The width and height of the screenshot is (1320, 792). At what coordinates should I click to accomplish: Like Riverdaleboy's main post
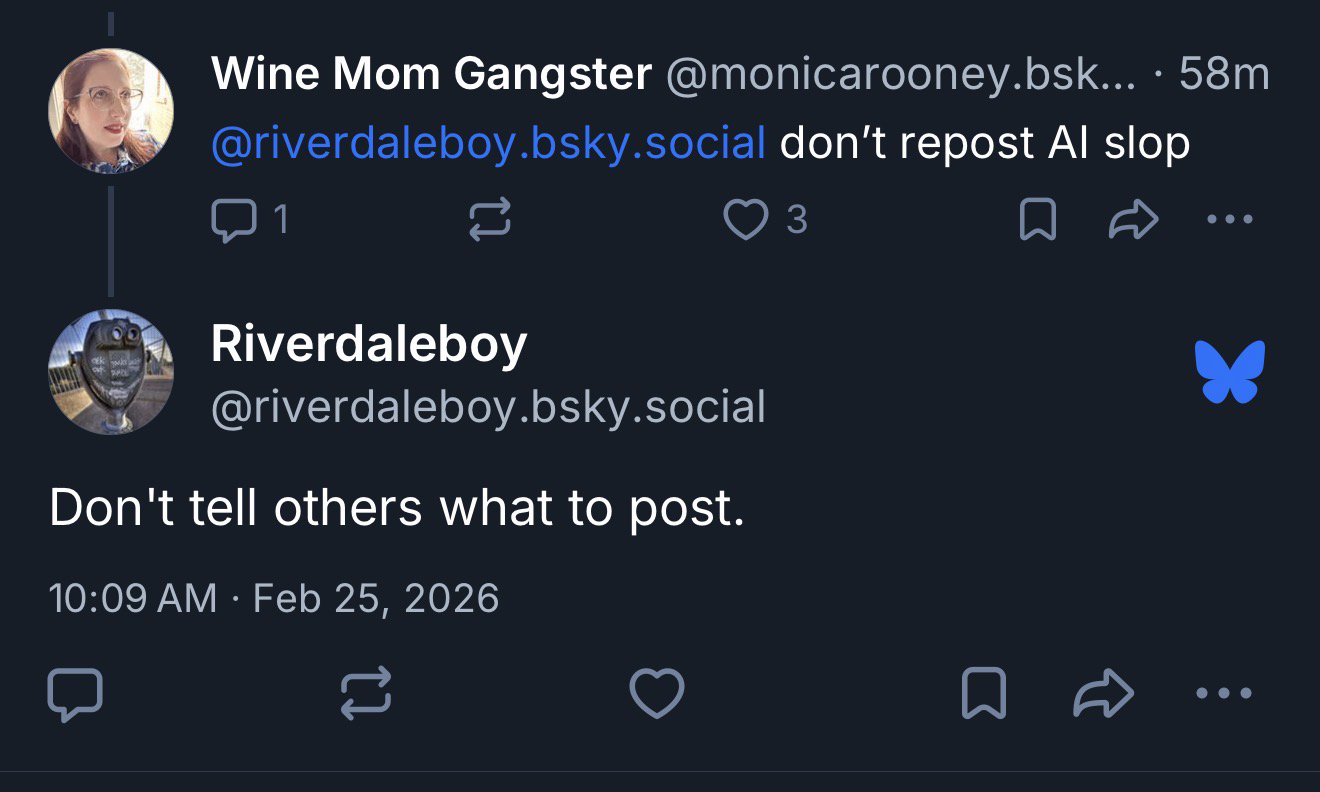pyautogui.click(x=656, y=693)
